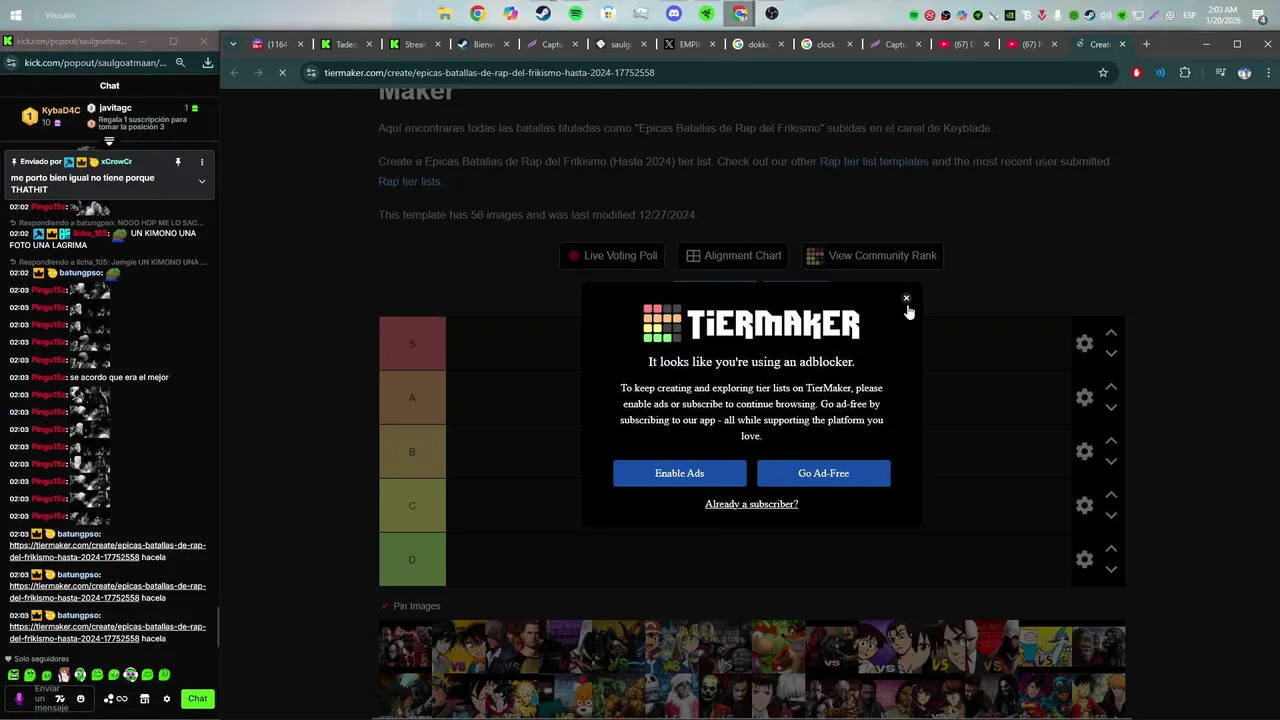
Task: Click the orange A tier label
Action: 412,397
